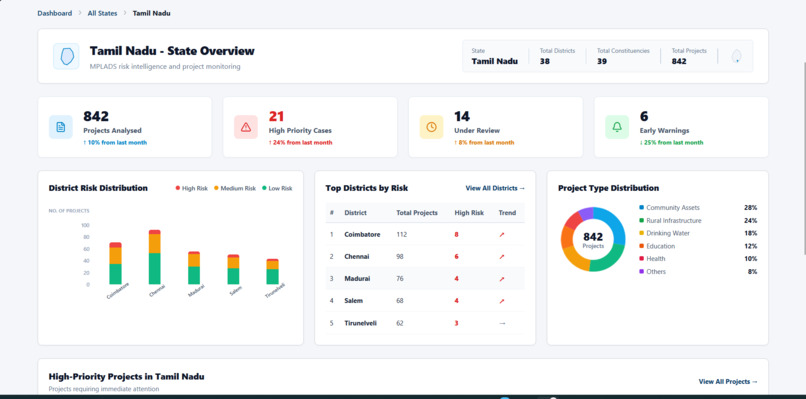Click the Trend column header

tap(507, 213)
